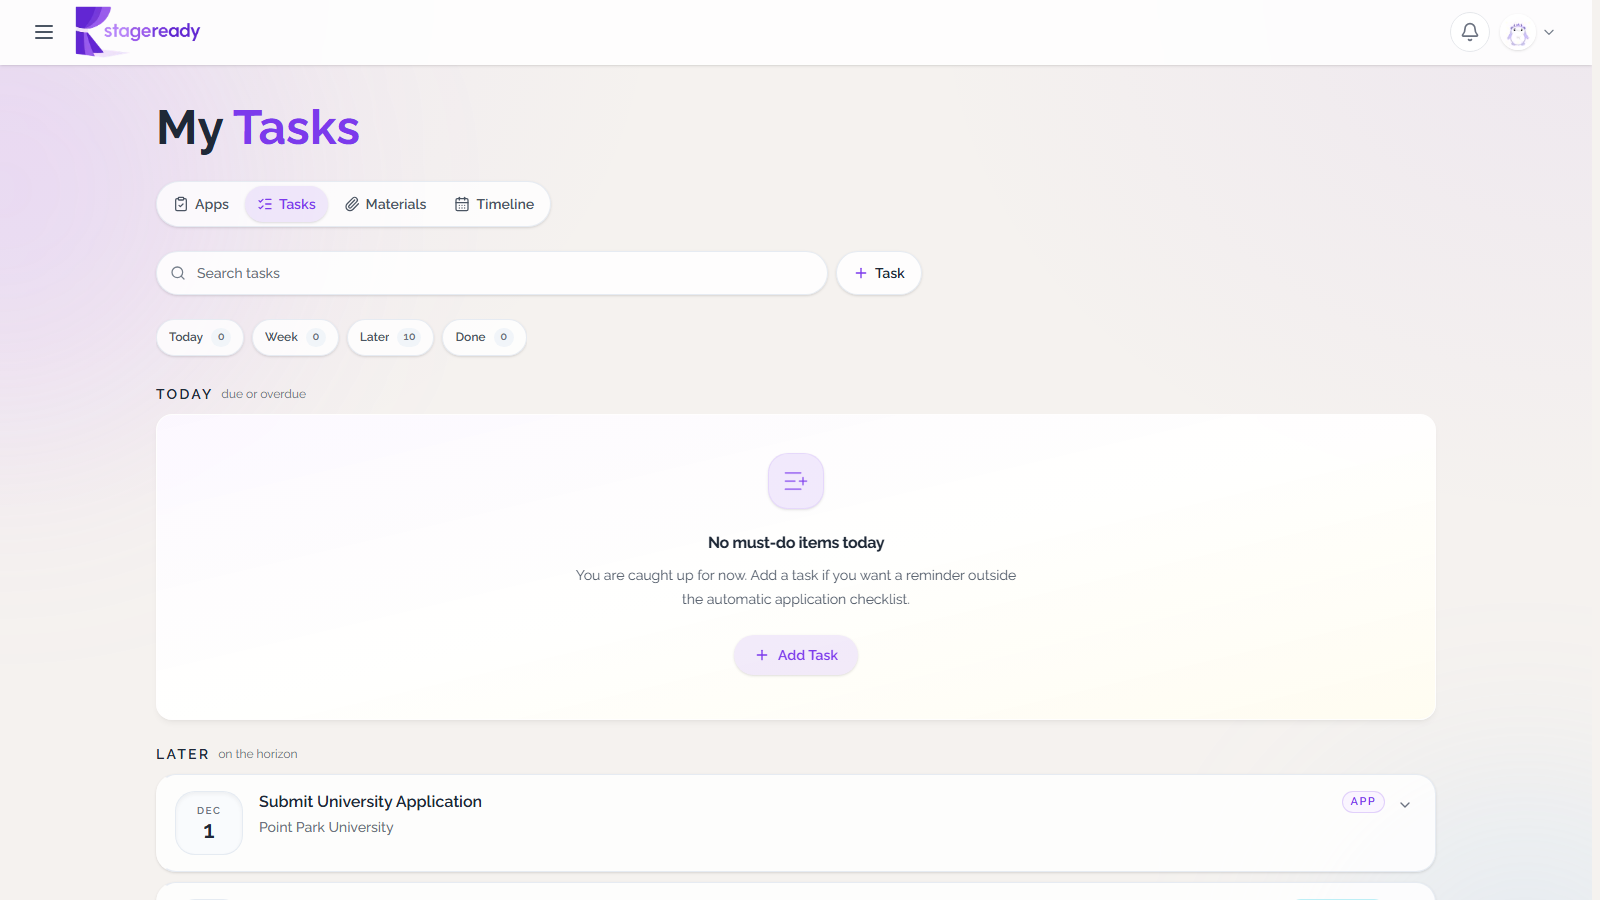The width and height of the screenshot is (1600, 900).
Task: Click the Add Task button
Action: pyautogui.click(x=796, y=655)
